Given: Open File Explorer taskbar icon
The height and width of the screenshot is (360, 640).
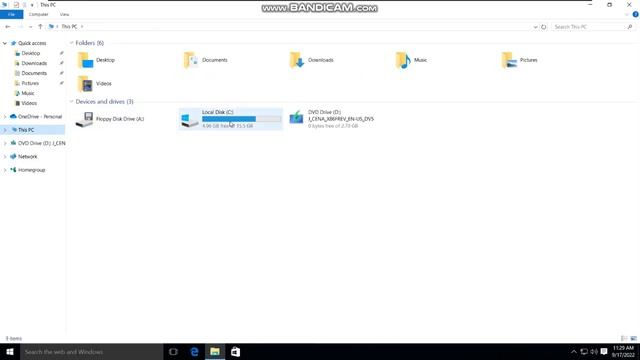Looking at the screenshot, I should 215,351.
